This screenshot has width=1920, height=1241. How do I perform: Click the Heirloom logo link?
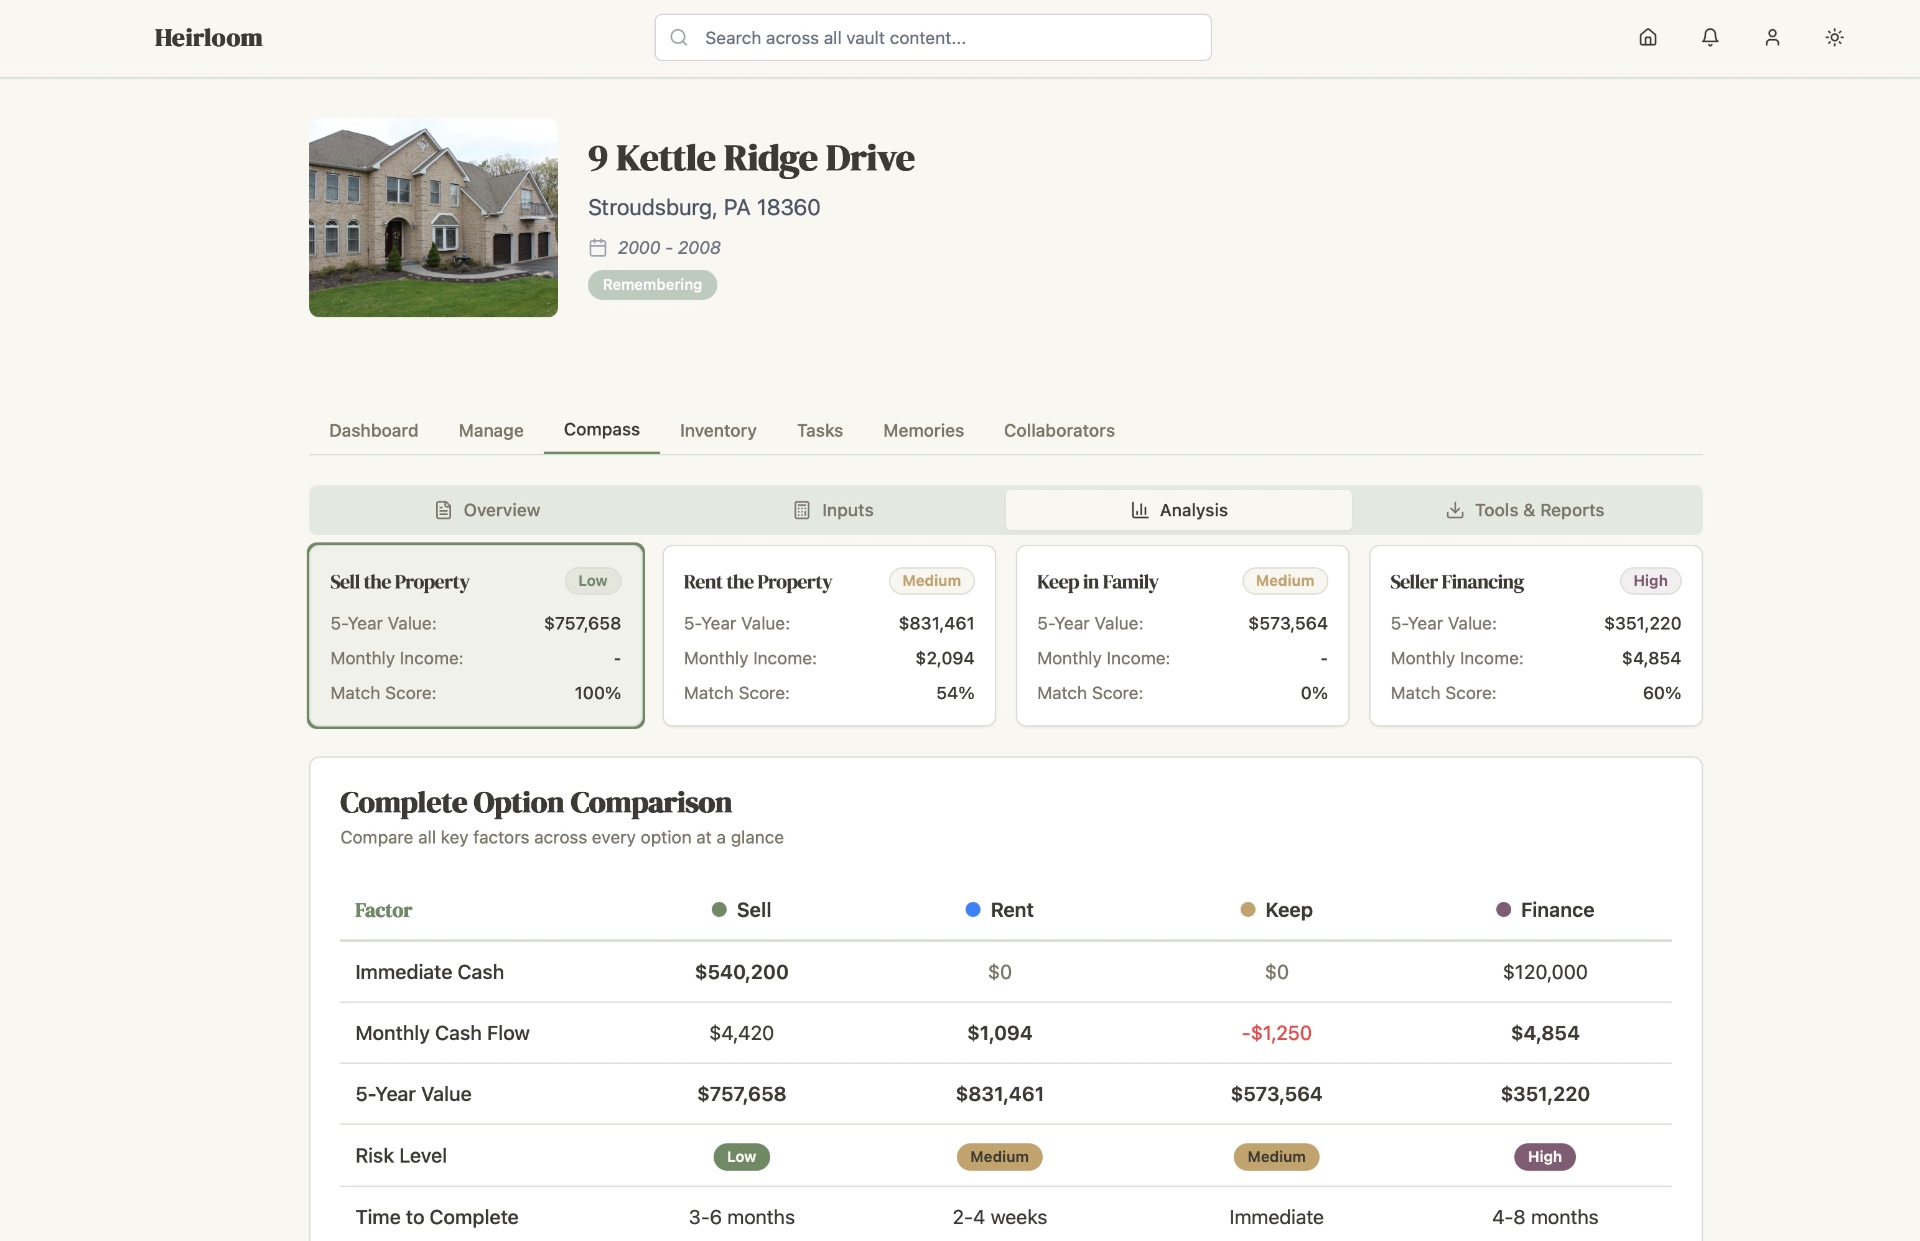coord(208,38)
